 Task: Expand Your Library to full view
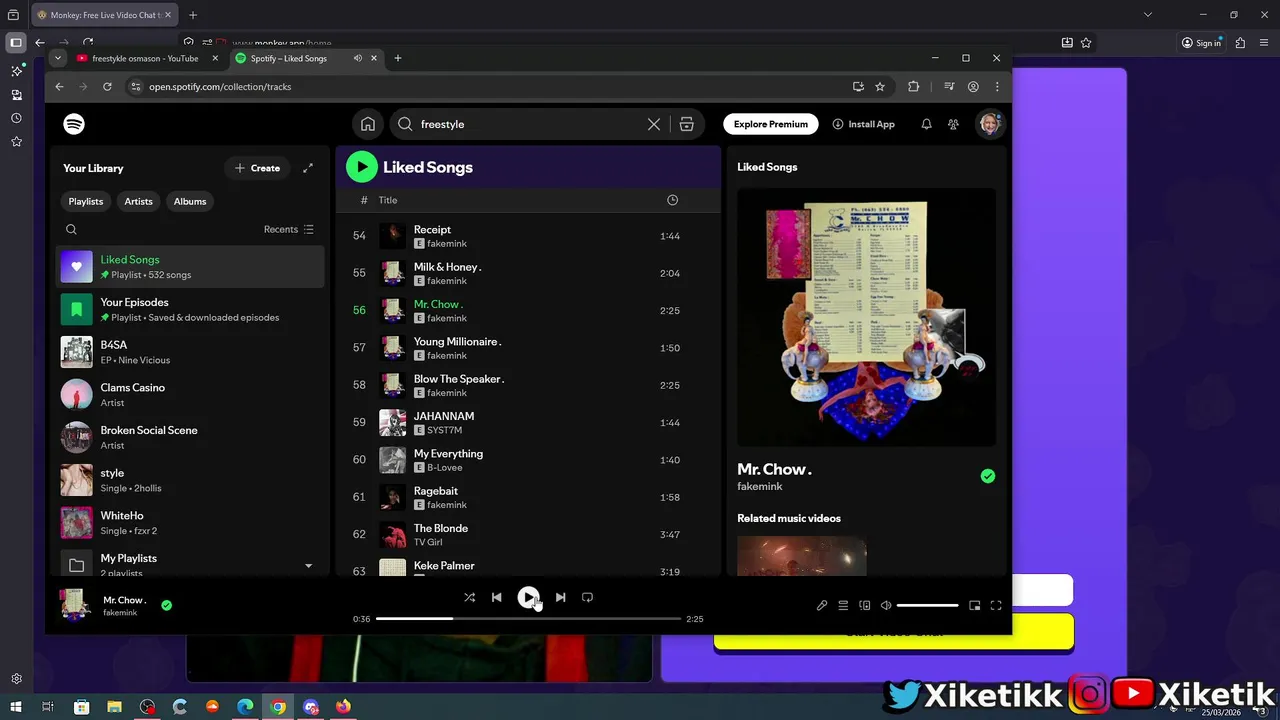click(308, 168)
